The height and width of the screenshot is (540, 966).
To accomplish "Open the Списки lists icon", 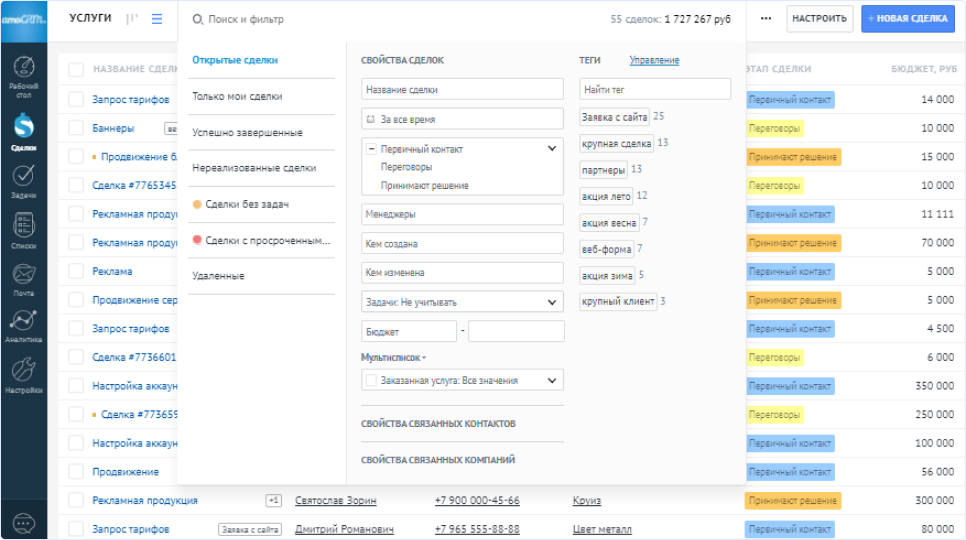I will click(23, 231).
